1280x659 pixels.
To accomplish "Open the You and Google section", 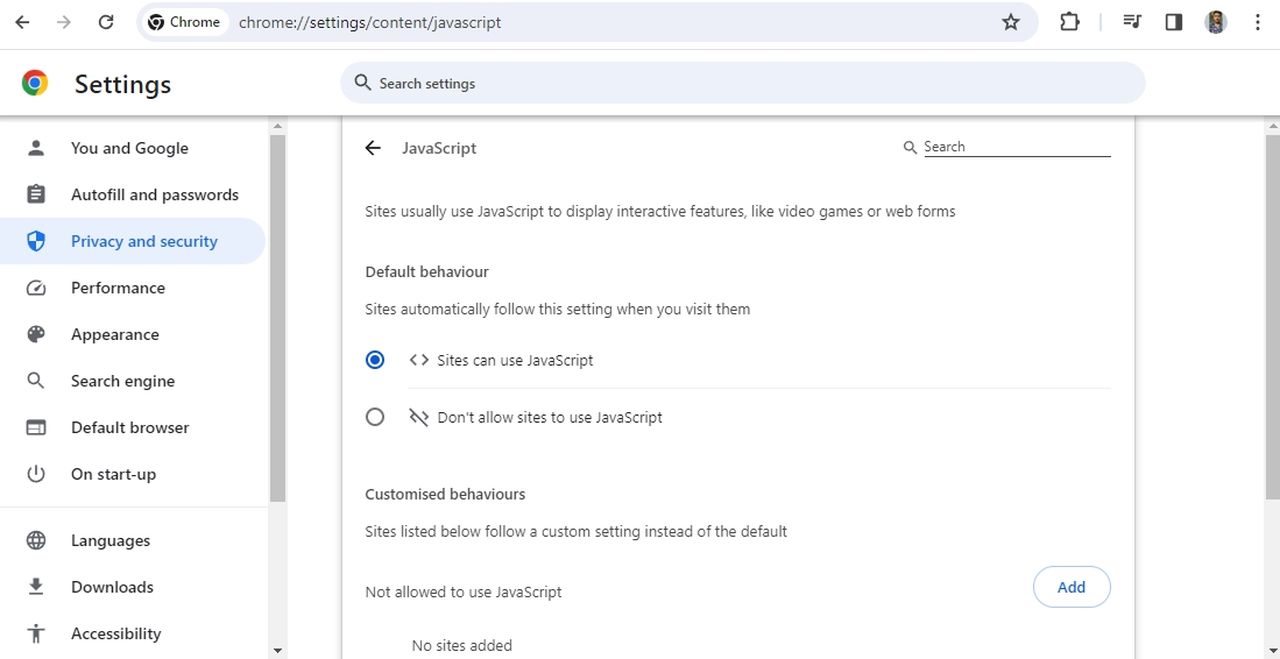I will pos(129,147).
